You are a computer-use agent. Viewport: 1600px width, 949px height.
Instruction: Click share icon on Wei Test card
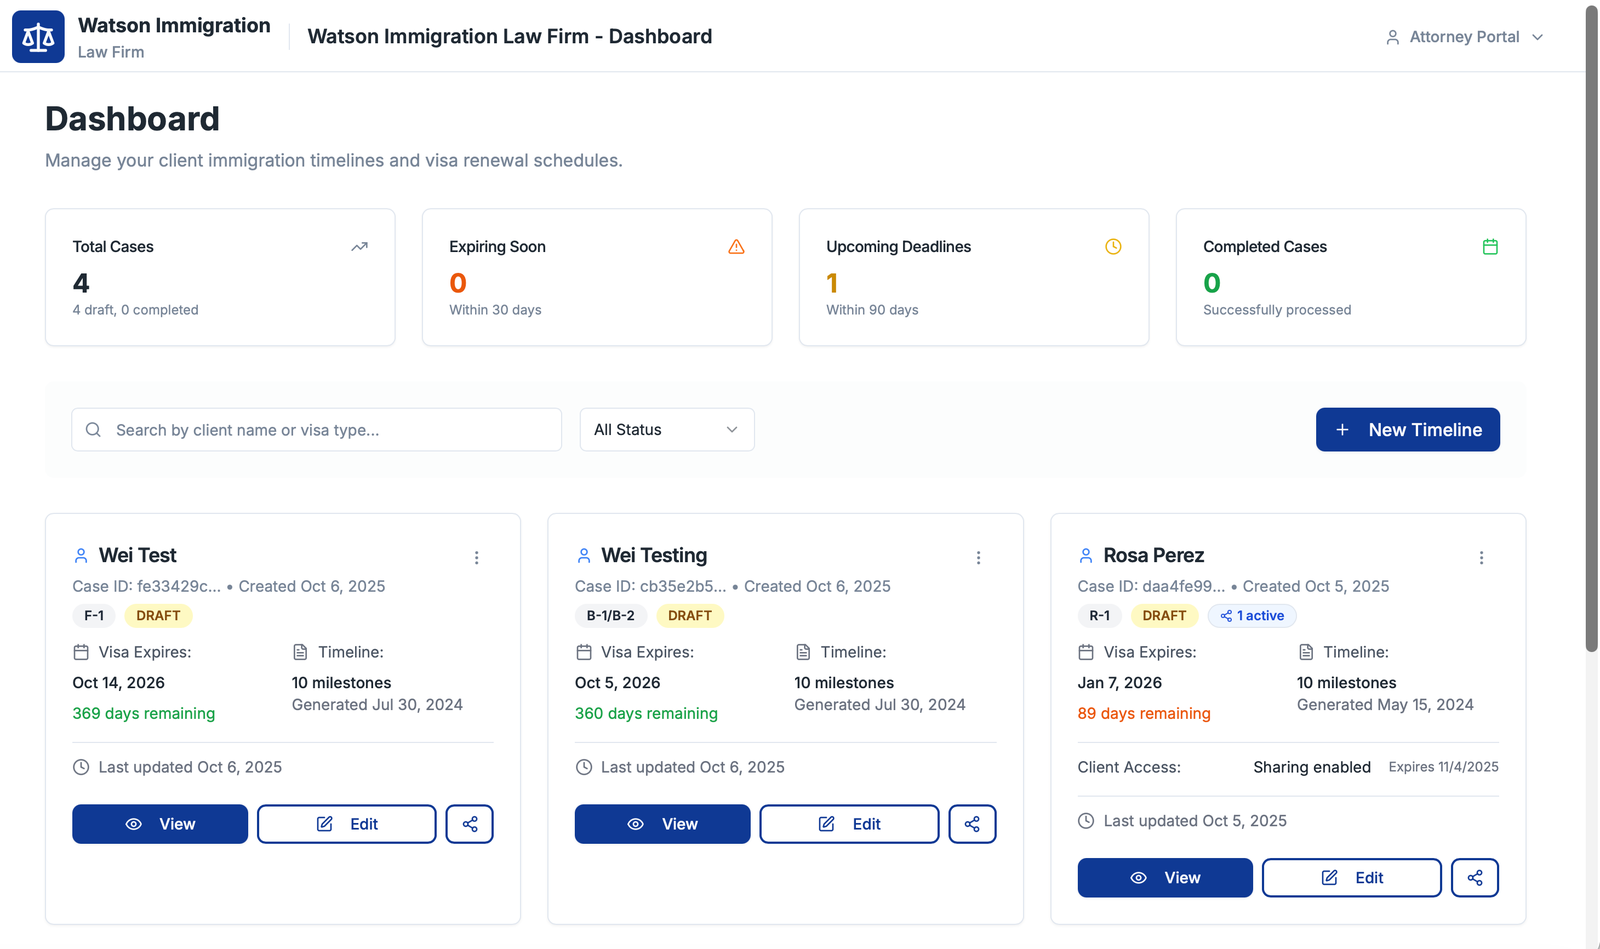(470, 824)
